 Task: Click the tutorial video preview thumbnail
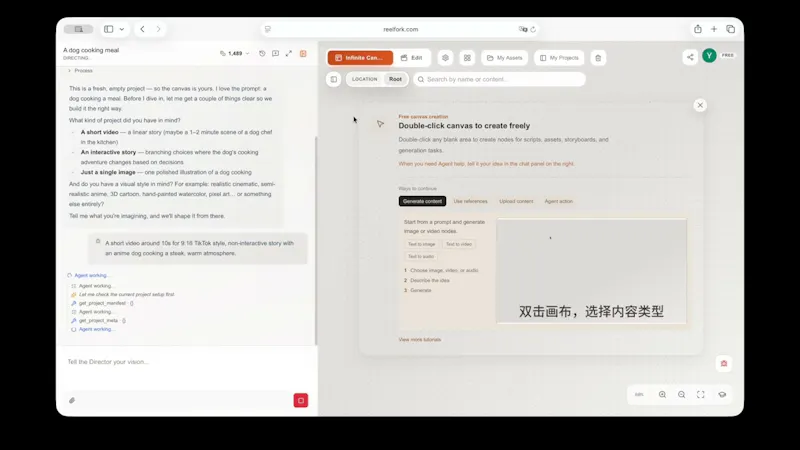point(591,271)
